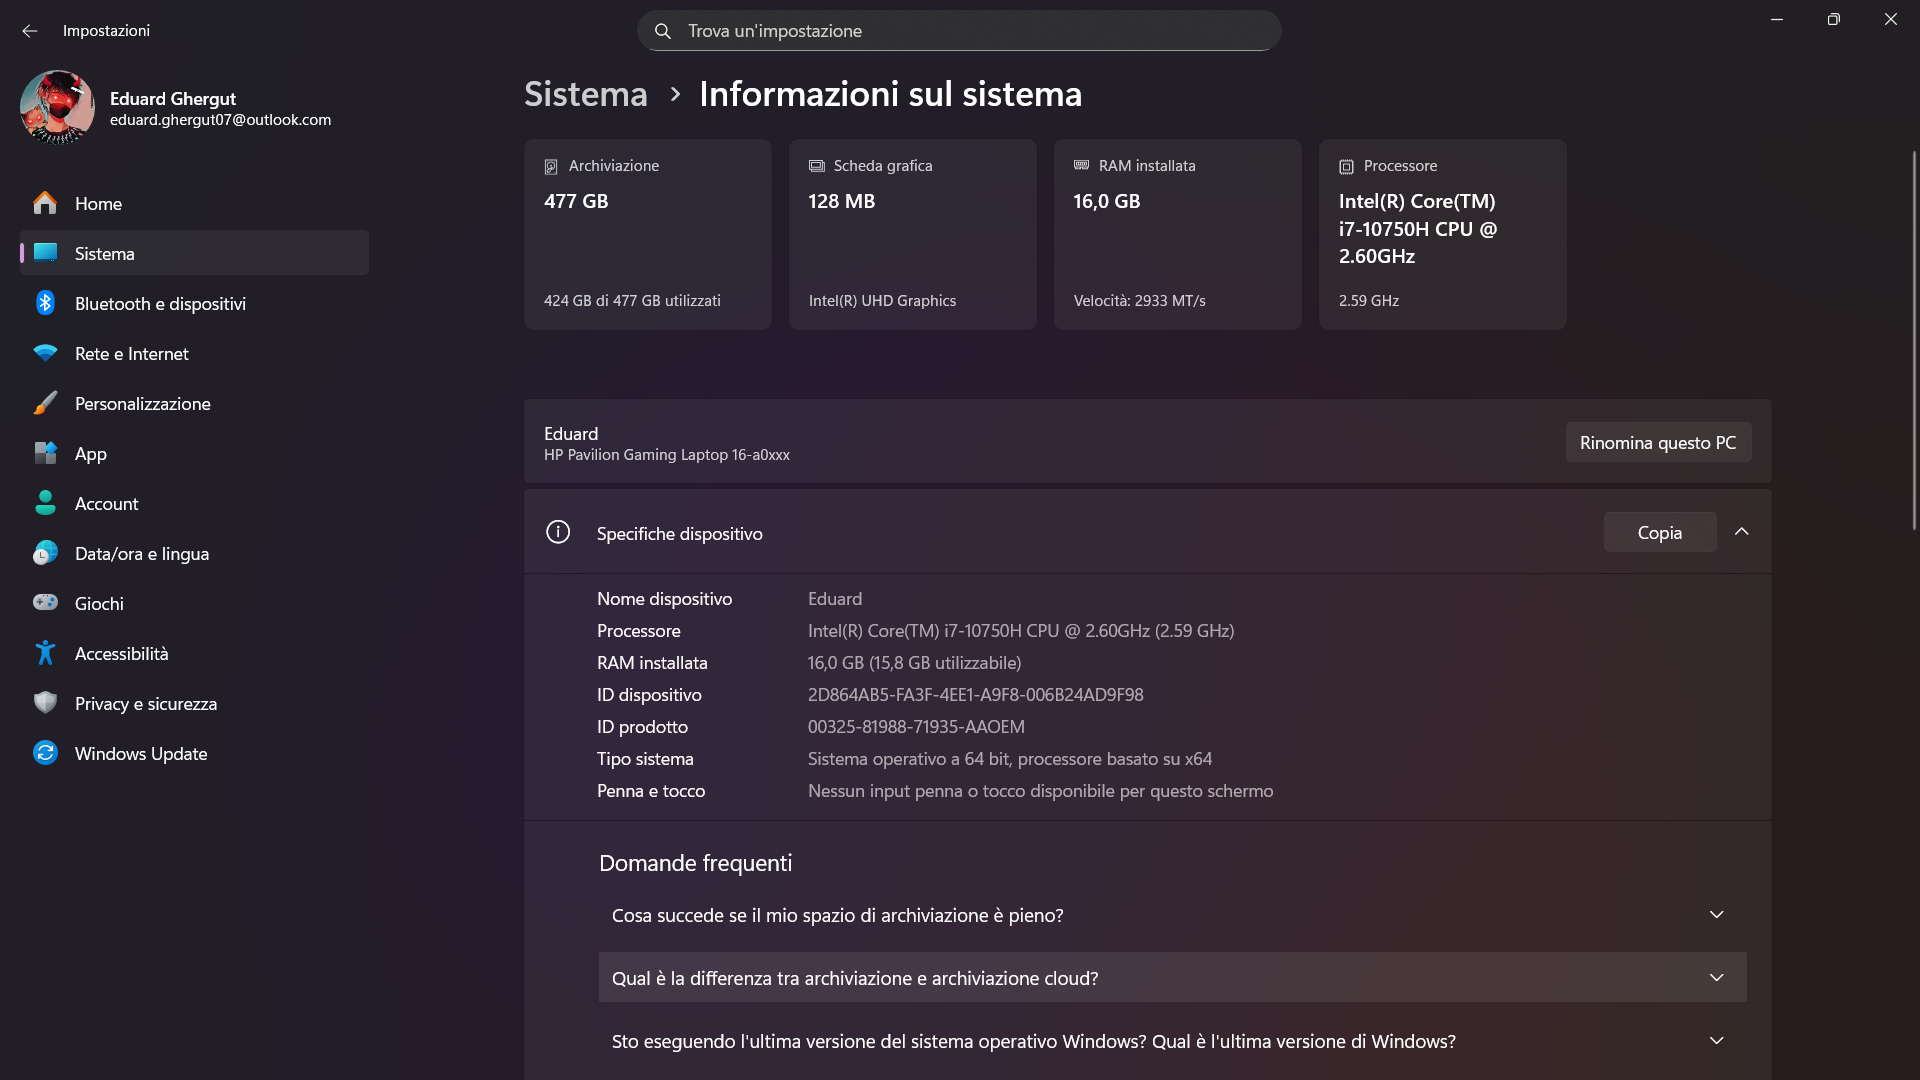Click the Personalizzazione paintbrush icon
Image resolution: width=1920 pixels, height=1080 pixels.
[x=45, y=403]
